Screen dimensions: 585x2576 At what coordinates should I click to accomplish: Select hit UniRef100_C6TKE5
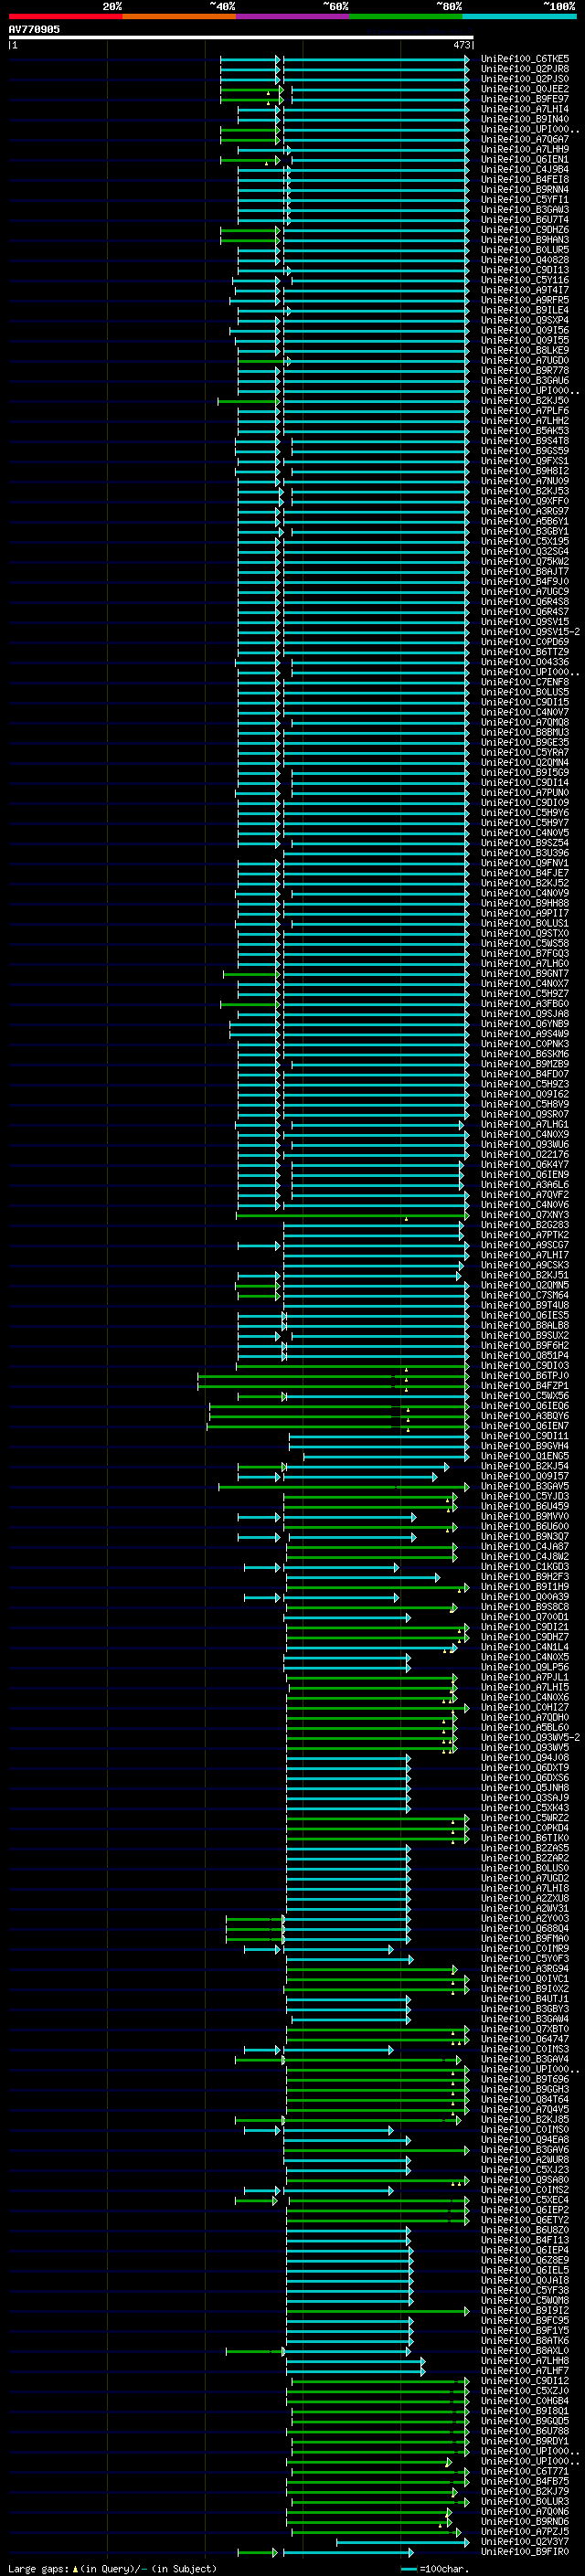point(525,59)
